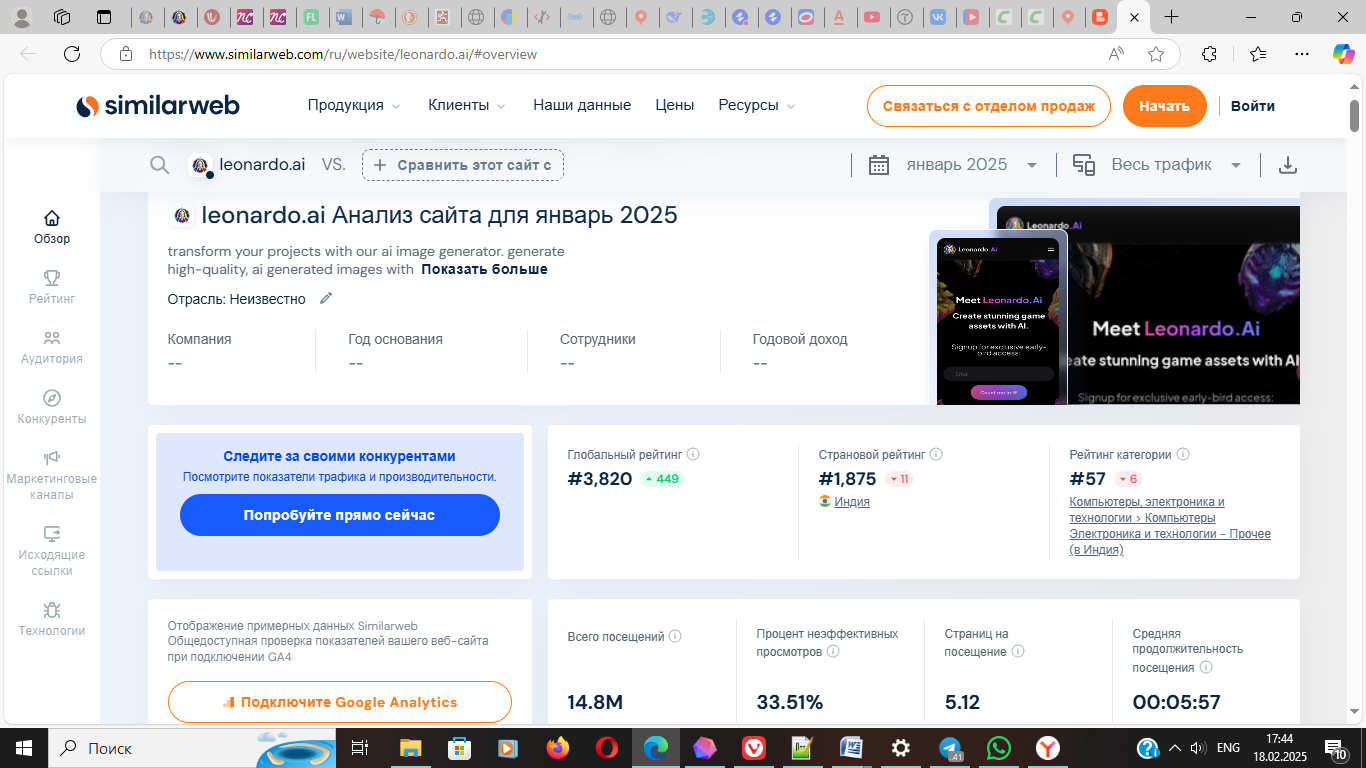Open WhatsApp from the taskbar
Screen dimensions: 1366x768
(998, 748)
